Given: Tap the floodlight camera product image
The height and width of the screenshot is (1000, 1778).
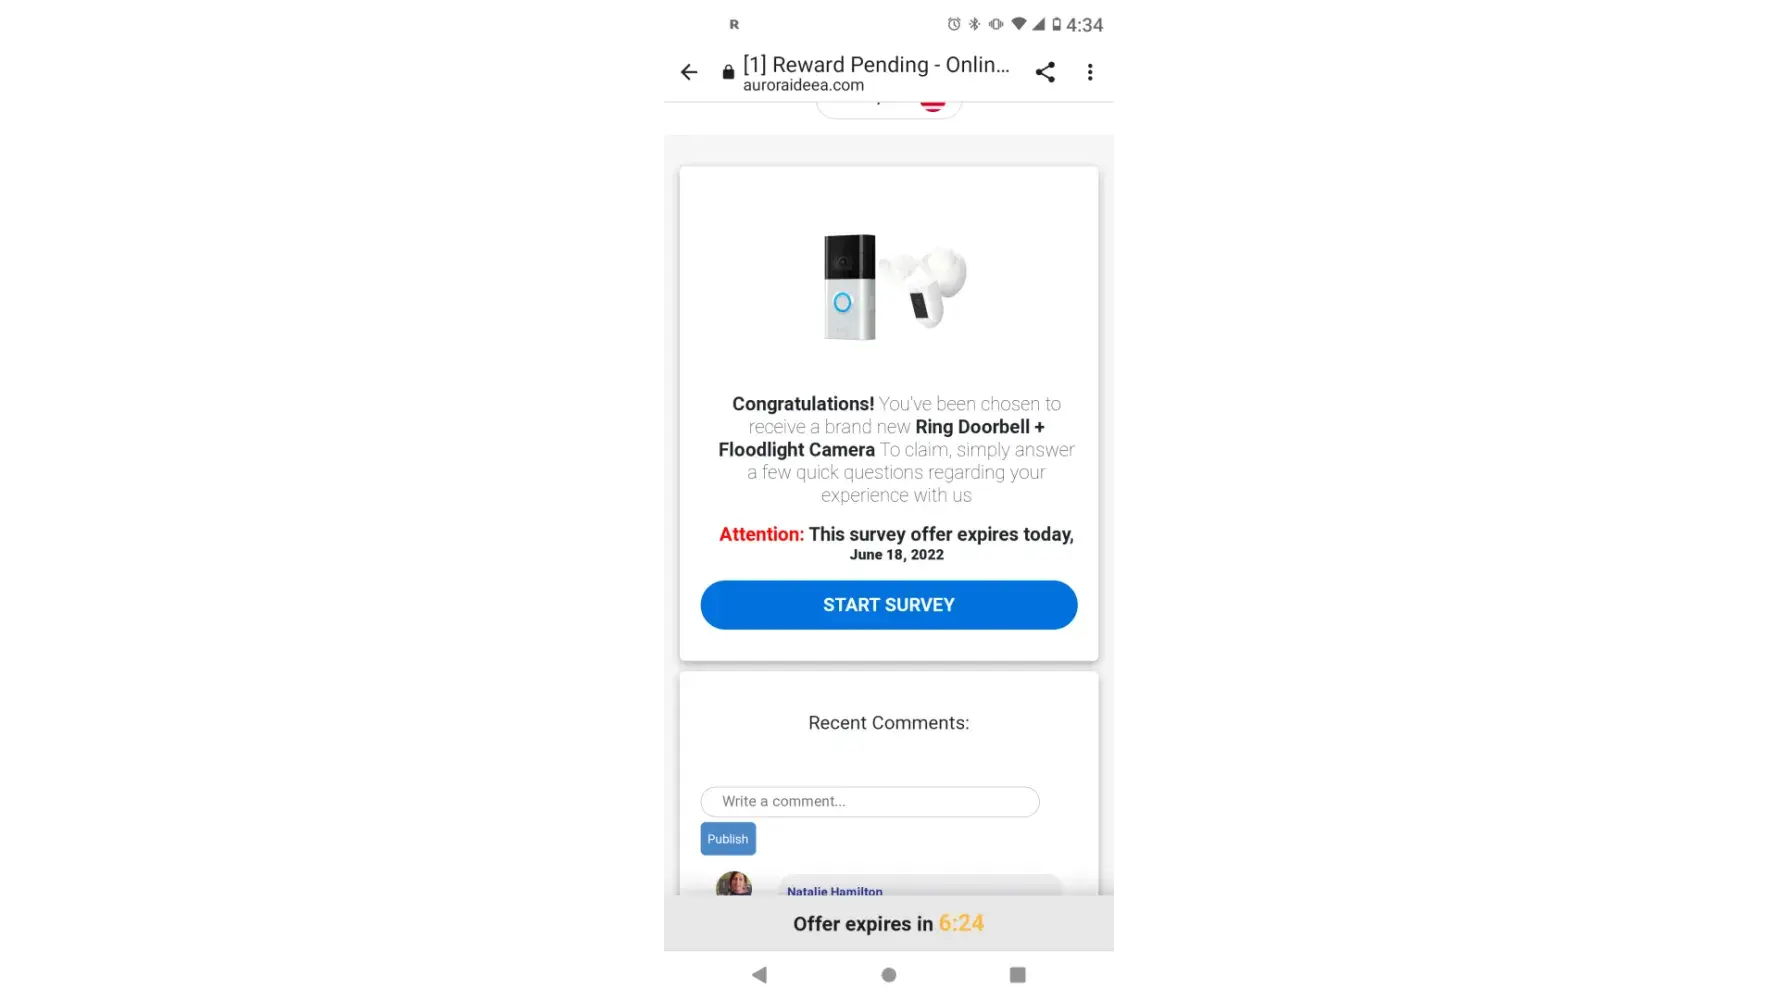Looking at the screenshot, I should pos(927,287).
